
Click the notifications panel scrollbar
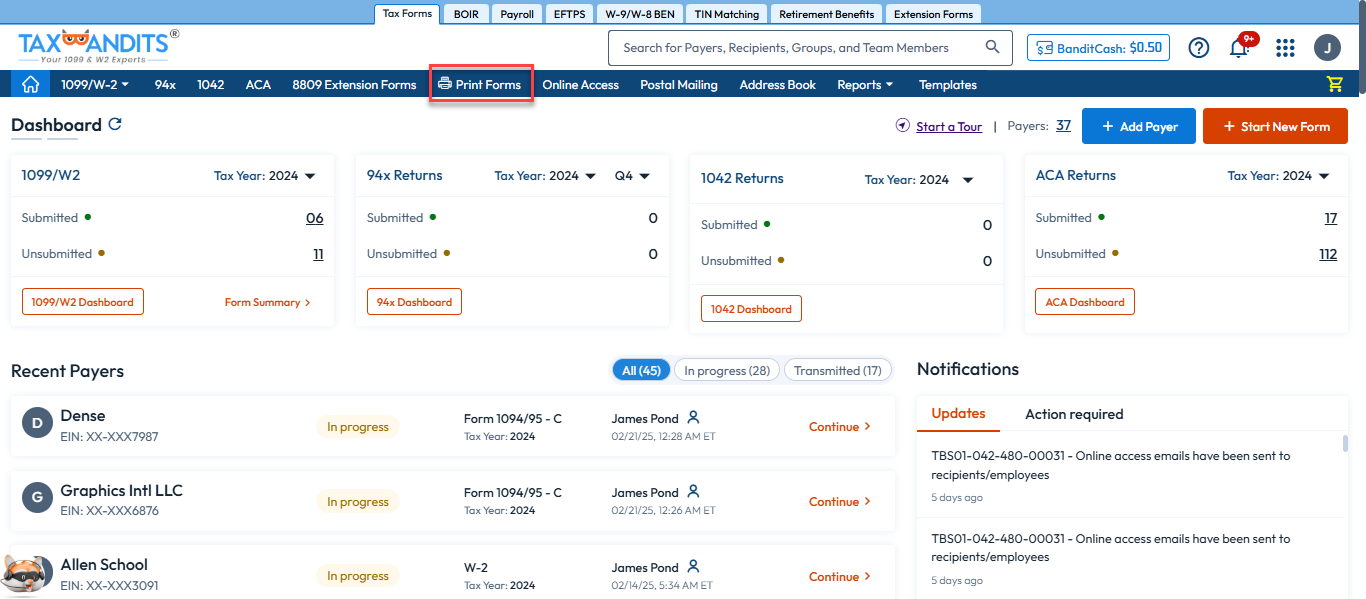(1346, 443)
